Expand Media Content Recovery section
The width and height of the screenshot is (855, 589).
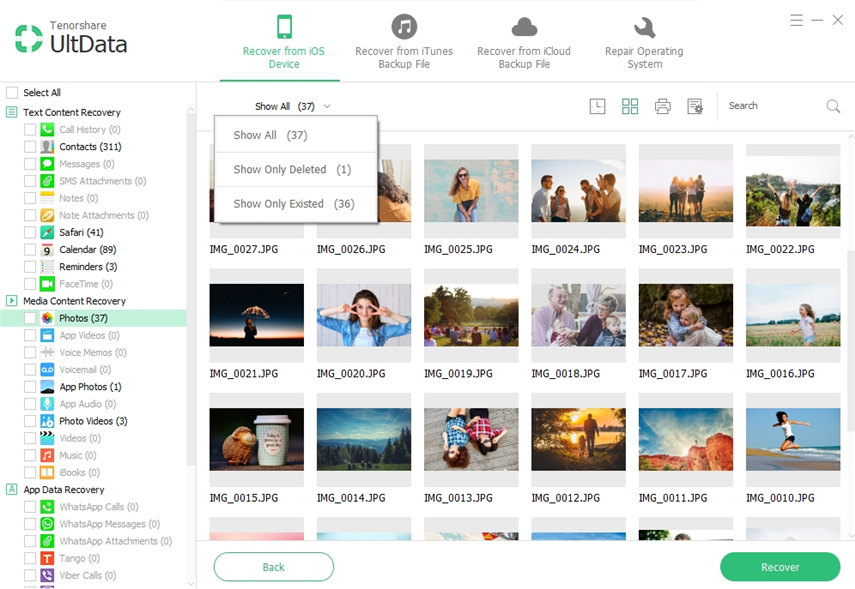click(11, 300)
